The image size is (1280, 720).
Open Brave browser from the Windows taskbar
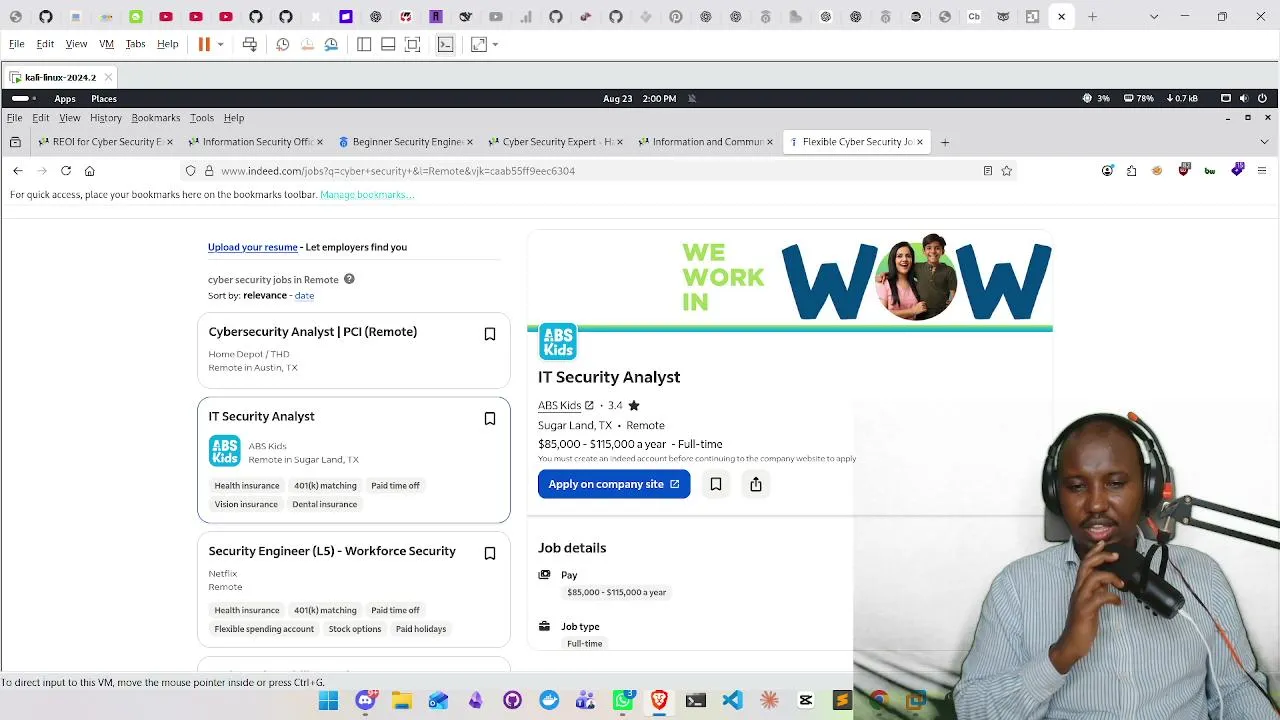(x=659, y=701)
